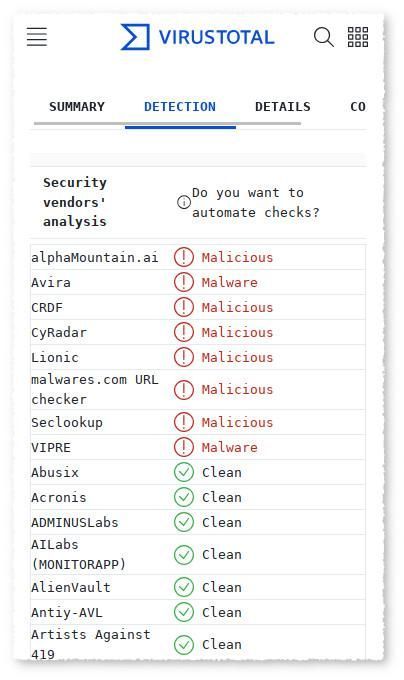Open the partially visible CO tab
The width and height of the screenshot is (404, 680).
(x=358, y=107)
